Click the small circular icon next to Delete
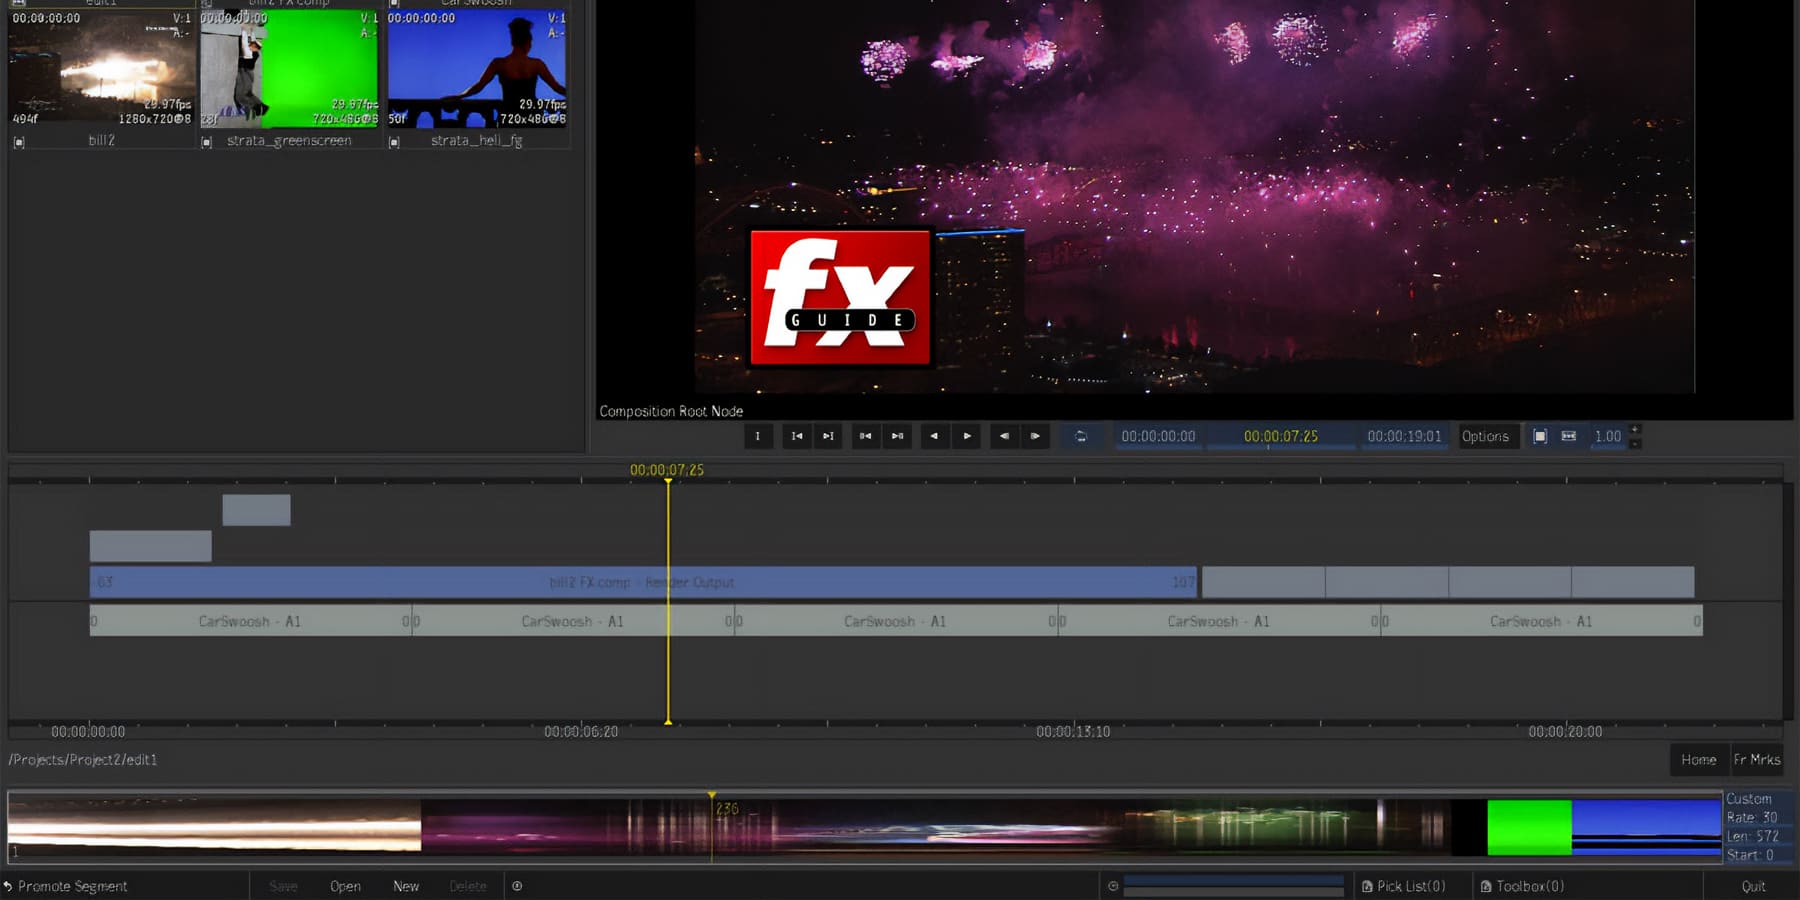This screenshot has height=900, width=1800. pyautogui.click(x=517, y=886)
